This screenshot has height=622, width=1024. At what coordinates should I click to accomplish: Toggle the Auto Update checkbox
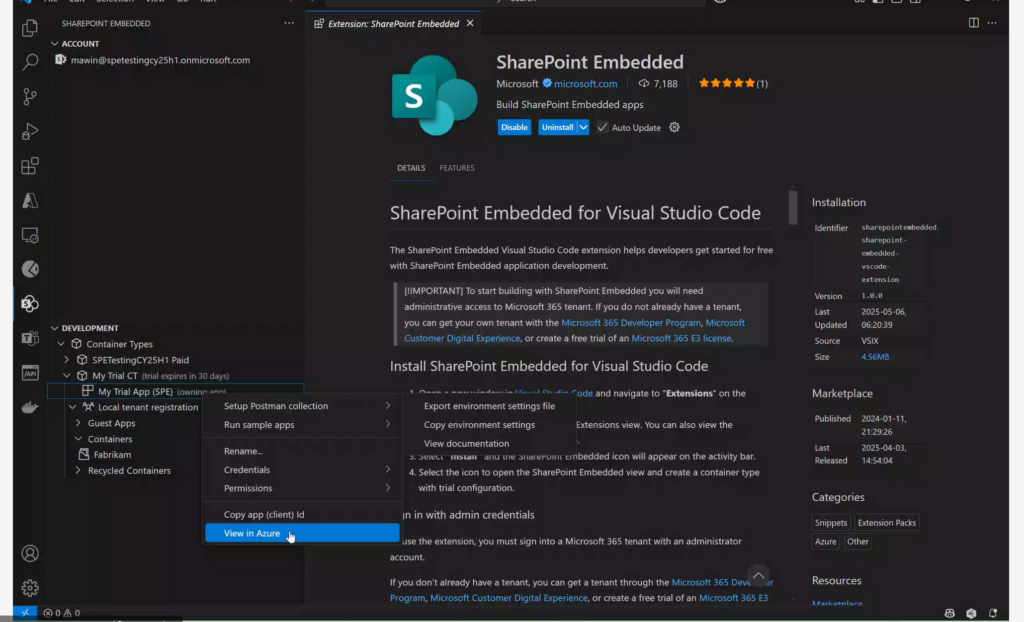pyautogui.click(x=602, y=127)
